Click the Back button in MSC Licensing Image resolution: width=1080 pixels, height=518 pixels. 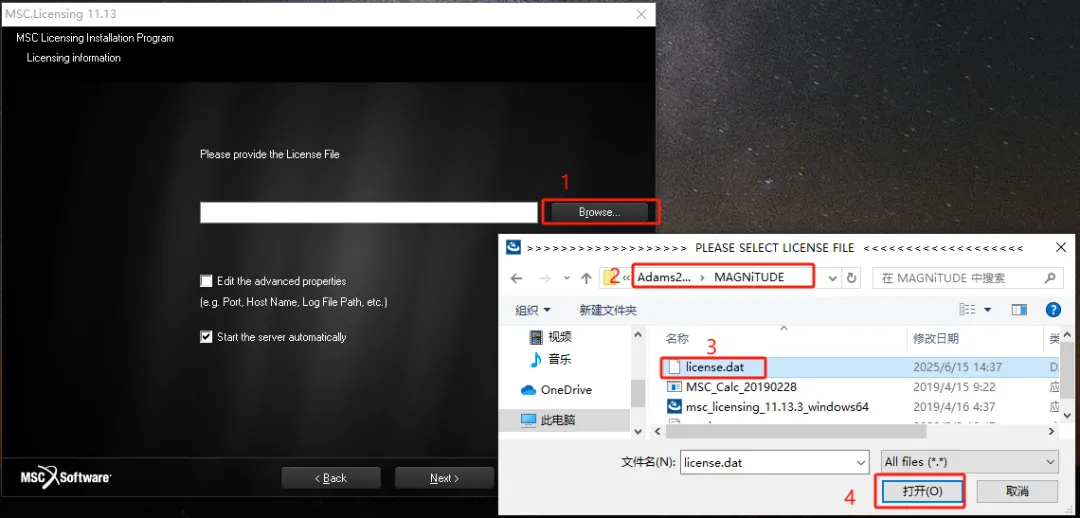tap(331, 478)
